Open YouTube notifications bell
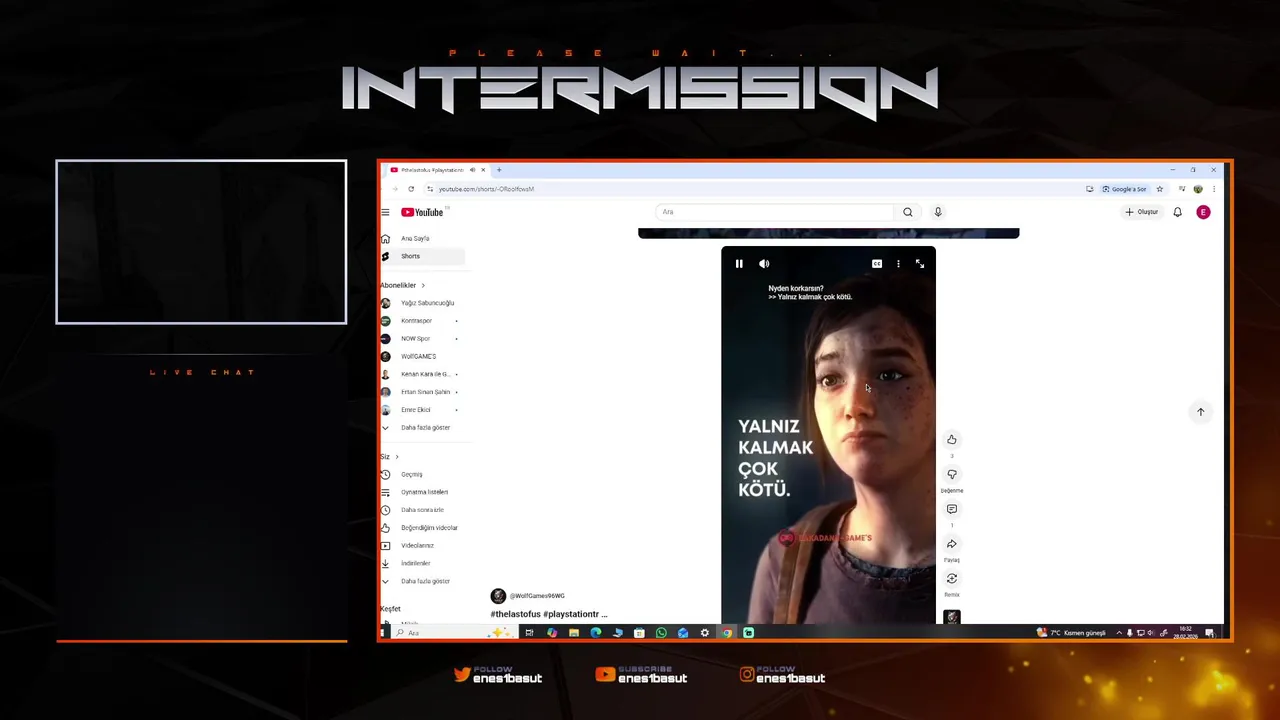1280x720 pixels. click(x=1178, y=212)
